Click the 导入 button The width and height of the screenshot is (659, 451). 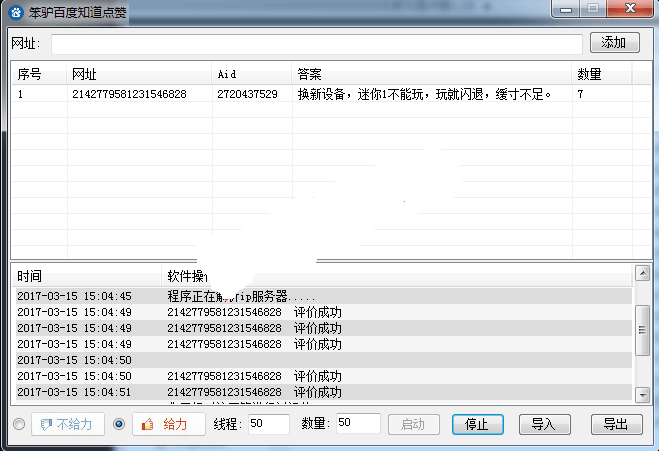pyautogui.click(x=545, y=425)
